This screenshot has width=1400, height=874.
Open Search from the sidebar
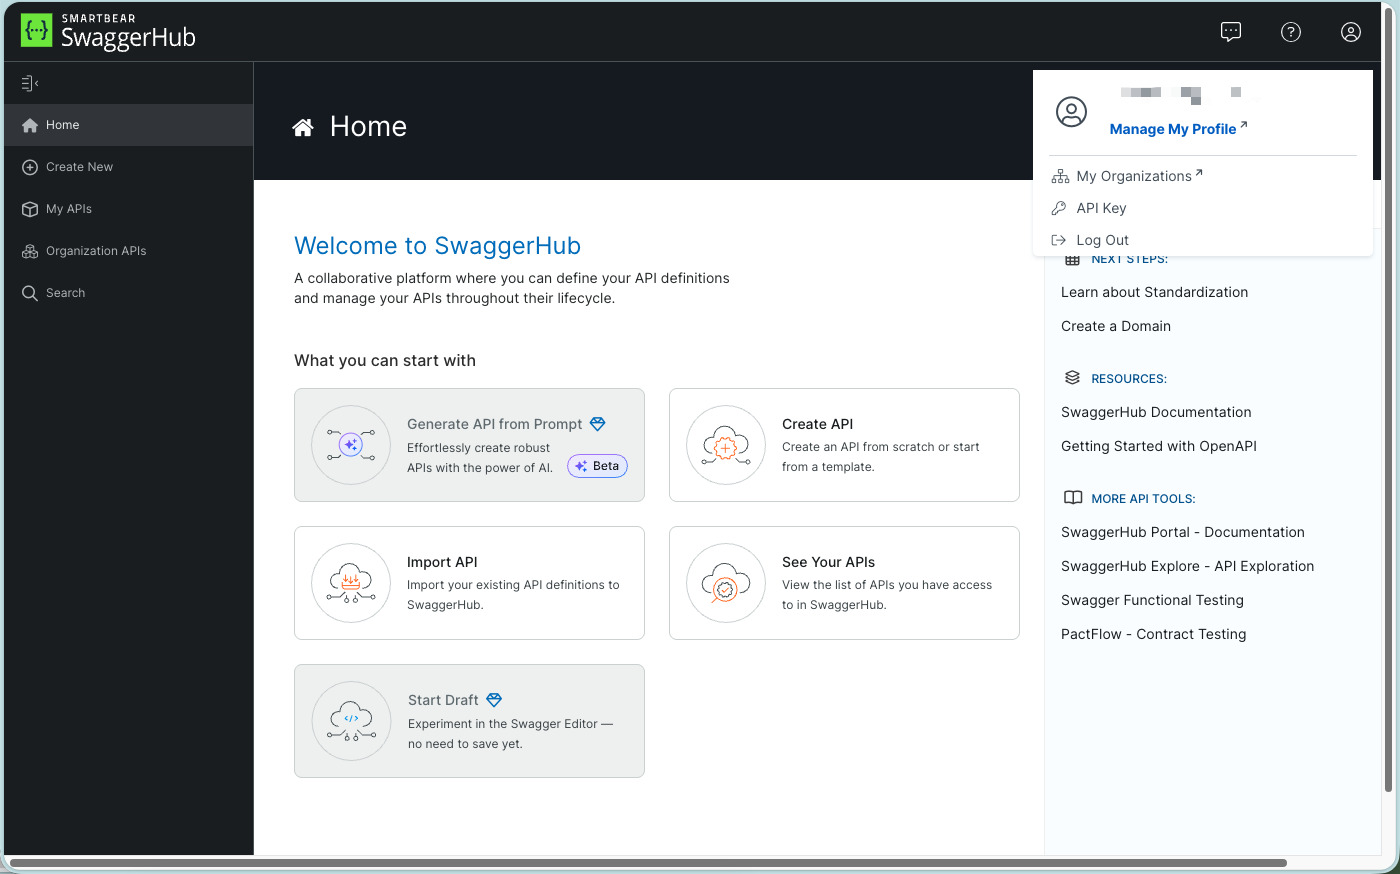point(66,293)
